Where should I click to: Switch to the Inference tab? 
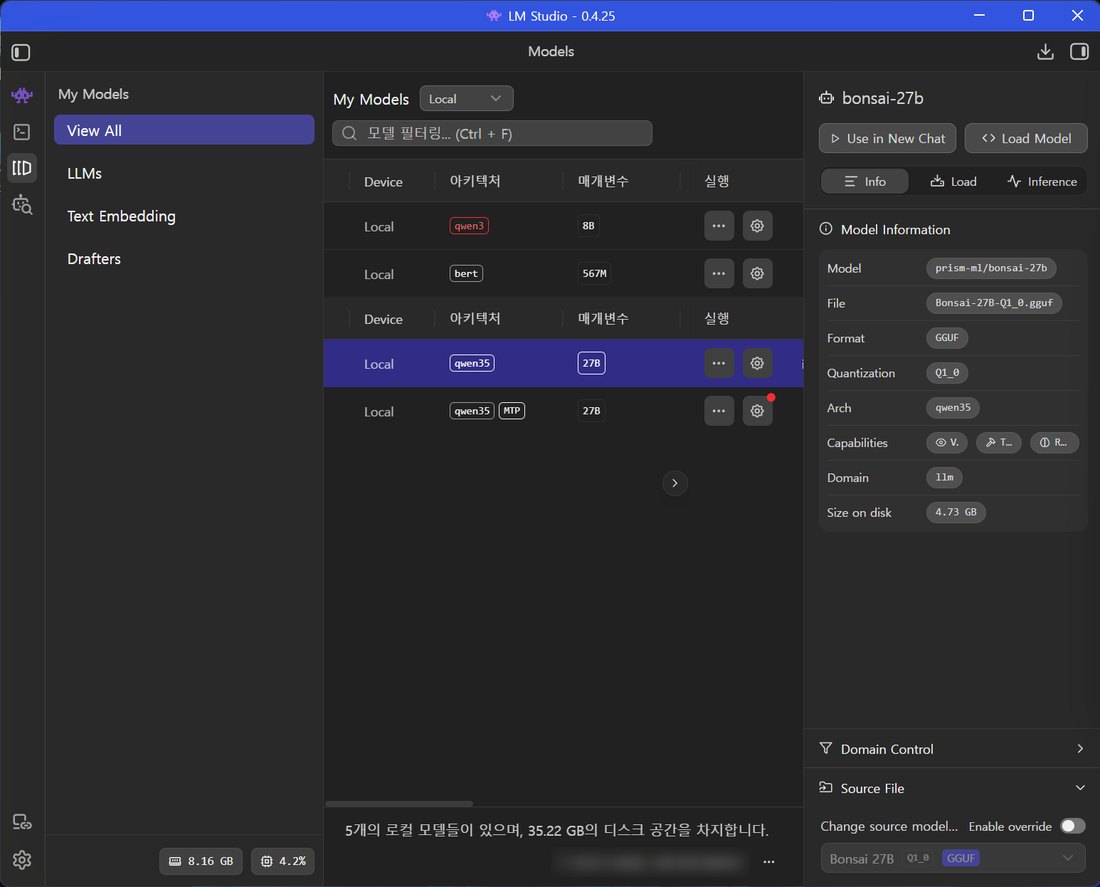pyautogui.click(x=1042, y=182)
